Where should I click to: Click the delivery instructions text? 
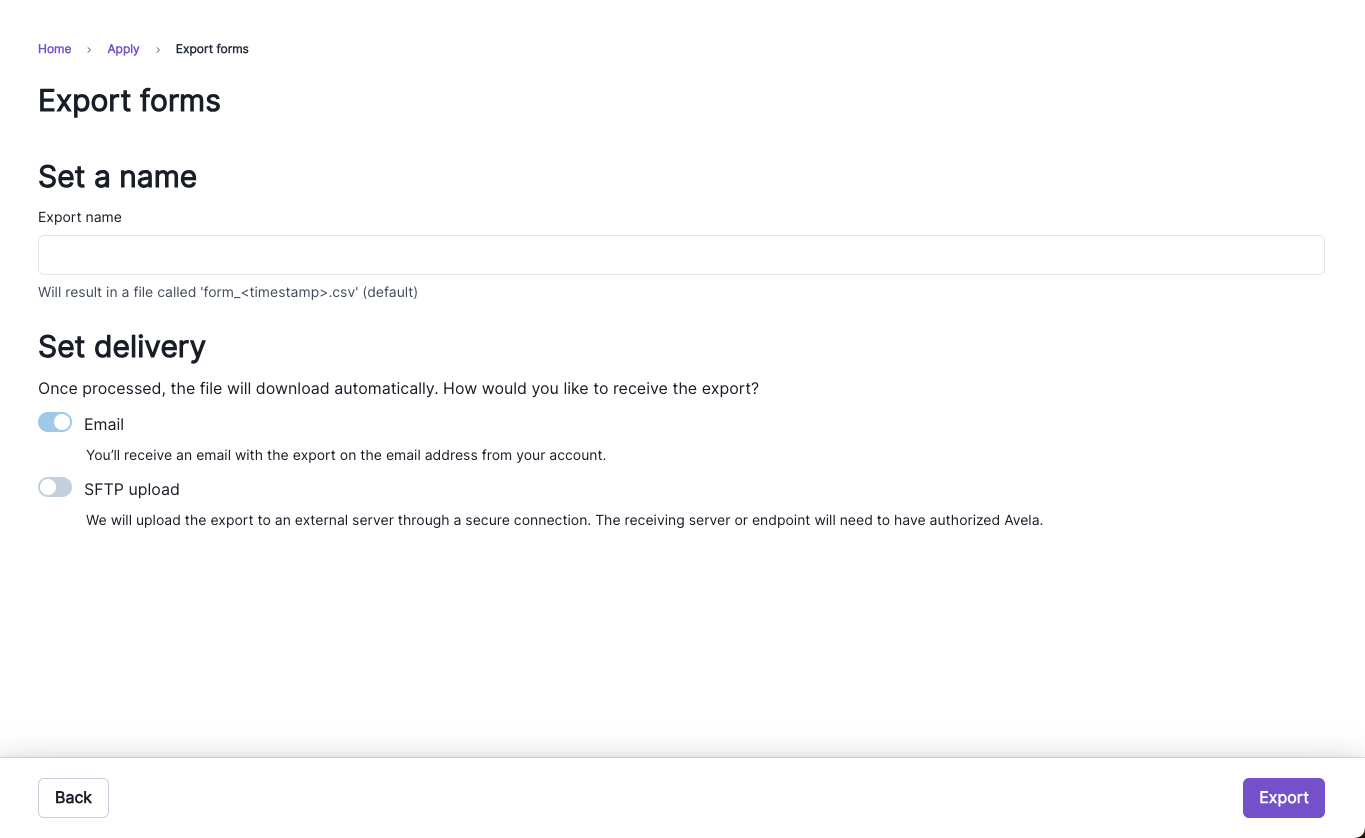pyautogui.click(x=398, y=388)
